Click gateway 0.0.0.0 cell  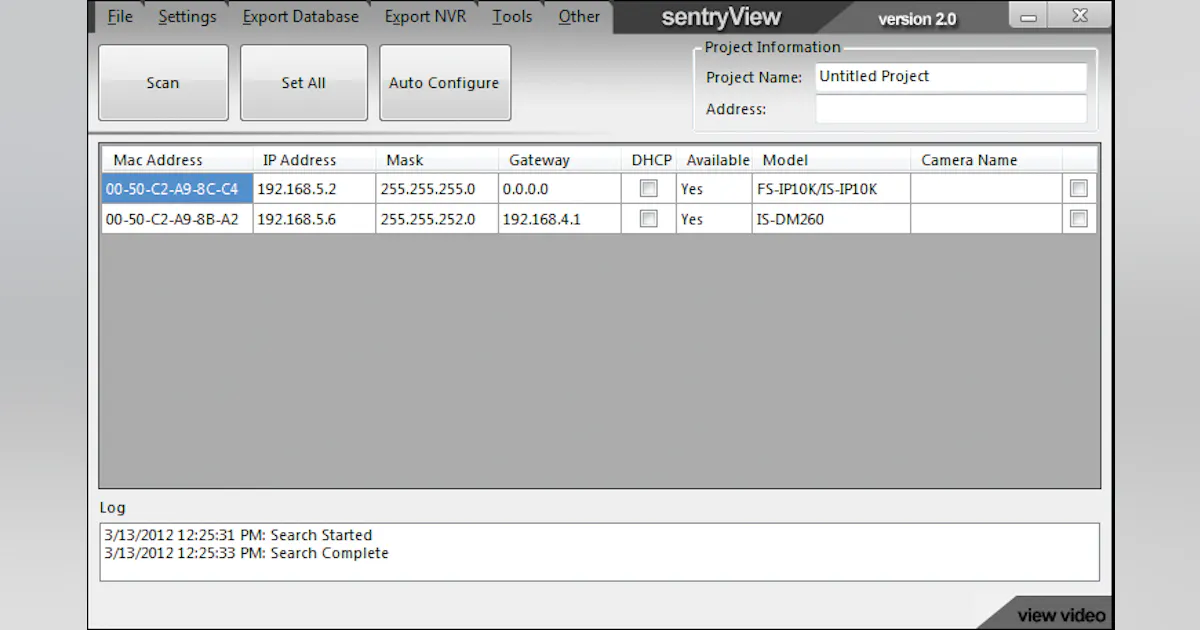point(559,188)
